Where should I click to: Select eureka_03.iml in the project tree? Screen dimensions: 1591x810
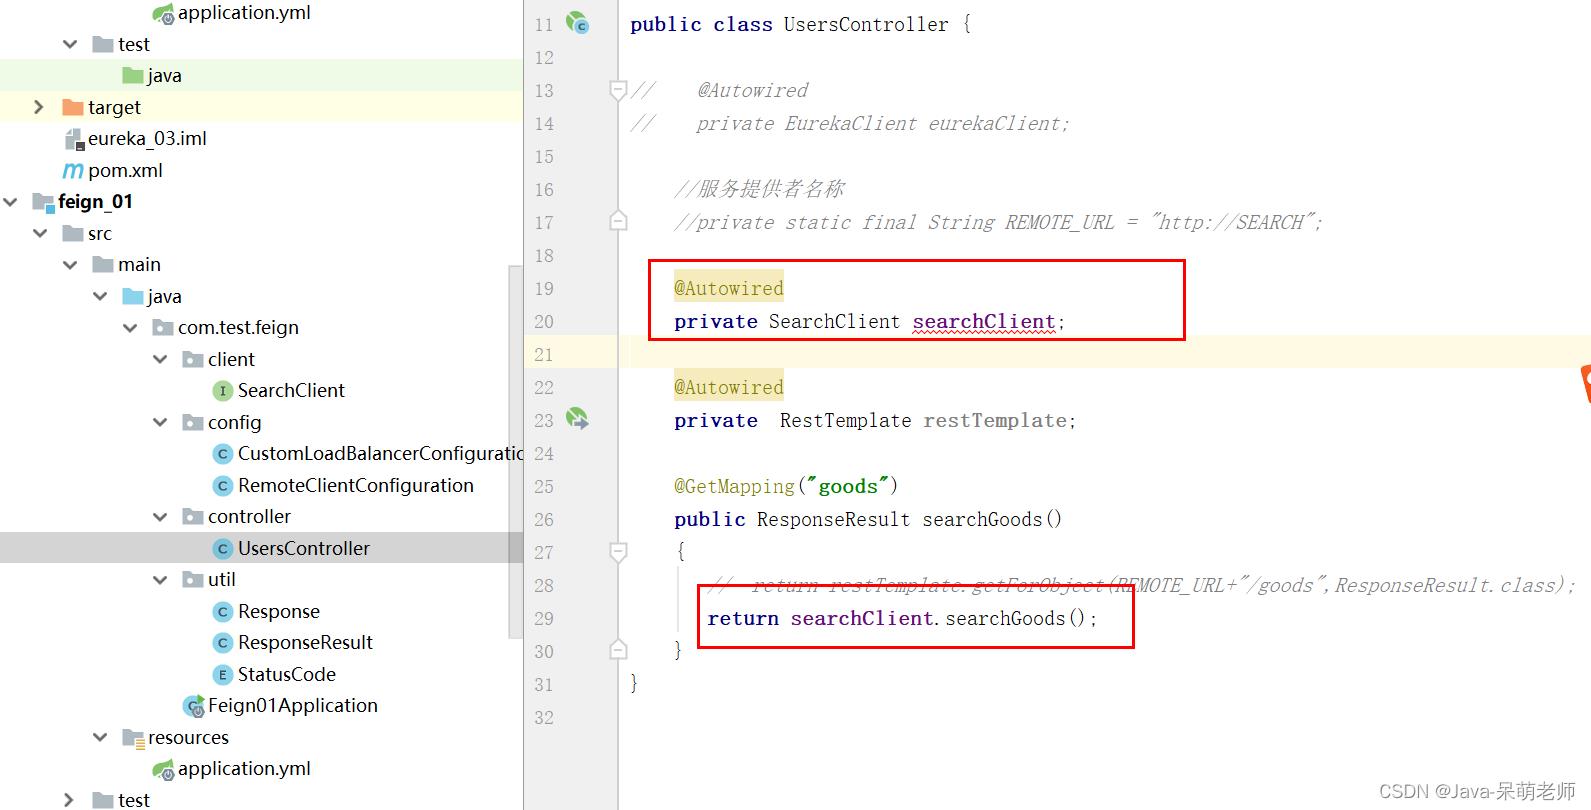click(x=147, y=139)
